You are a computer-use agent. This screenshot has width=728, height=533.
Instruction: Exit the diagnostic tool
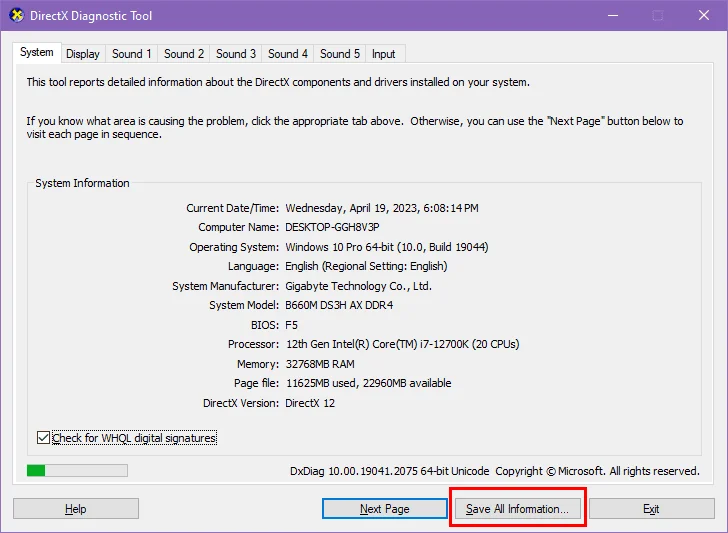coord(651,509)
